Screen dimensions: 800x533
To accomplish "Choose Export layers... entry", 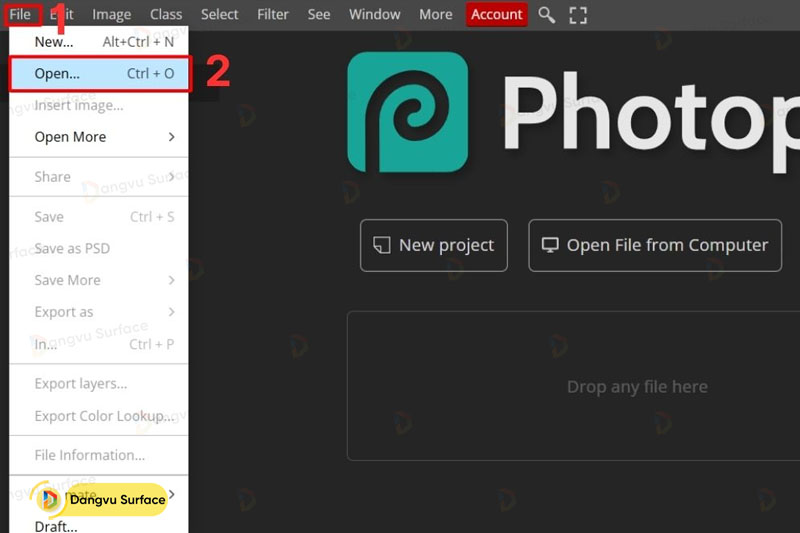I will coord(99,384).
